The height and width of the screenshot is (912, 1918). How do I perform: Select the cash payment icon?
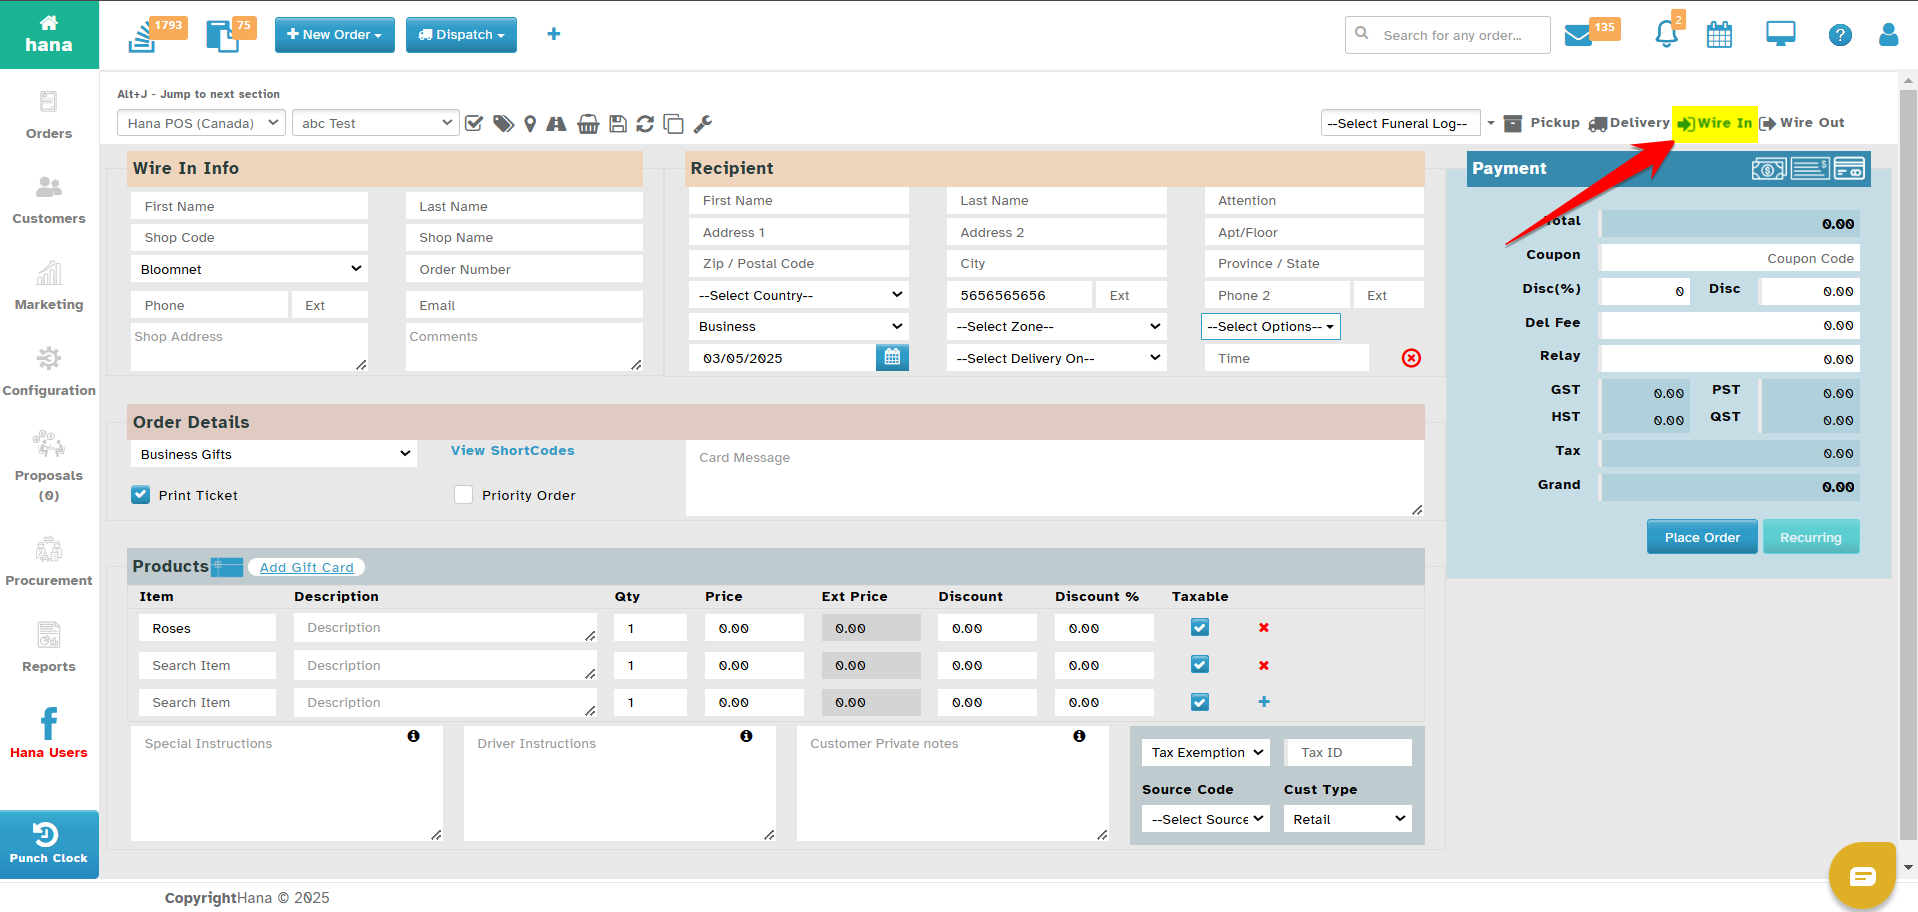(x=1769, y=169)
